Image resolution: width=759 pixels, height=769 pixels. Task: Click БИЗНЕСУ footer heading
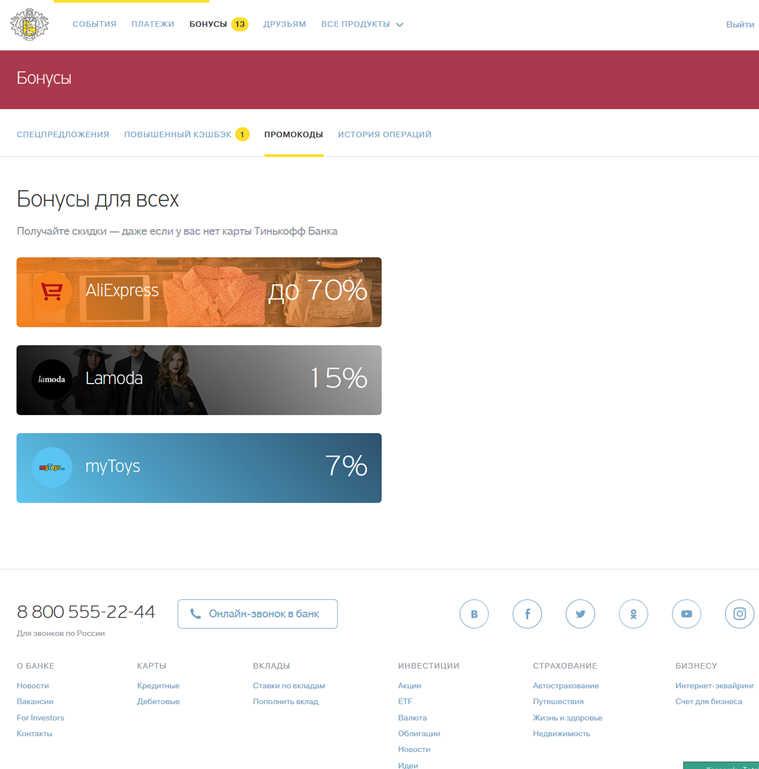coord(696,666)
